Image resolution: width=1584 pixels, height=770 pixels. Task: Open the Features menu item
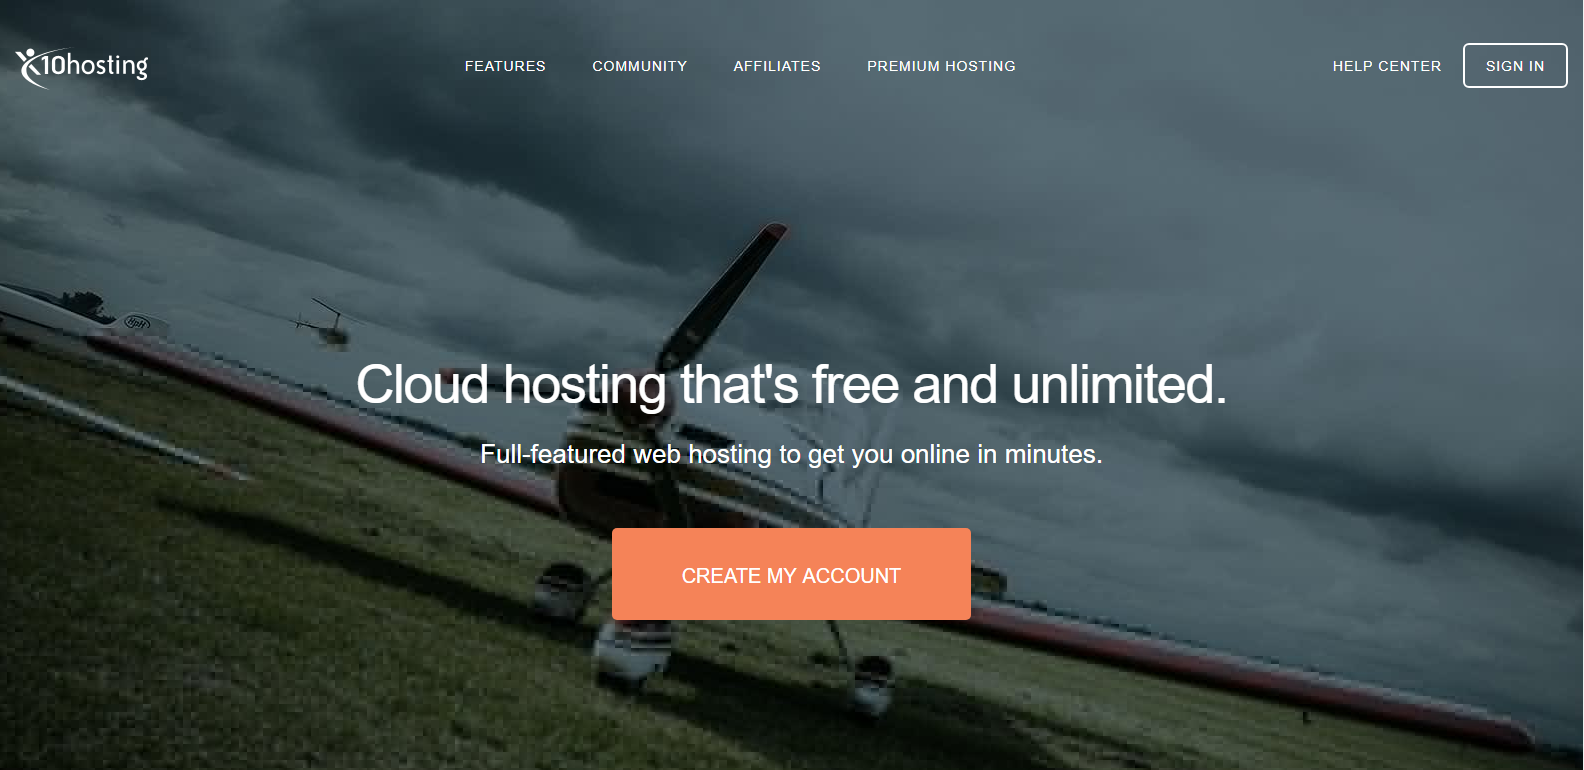505,66
